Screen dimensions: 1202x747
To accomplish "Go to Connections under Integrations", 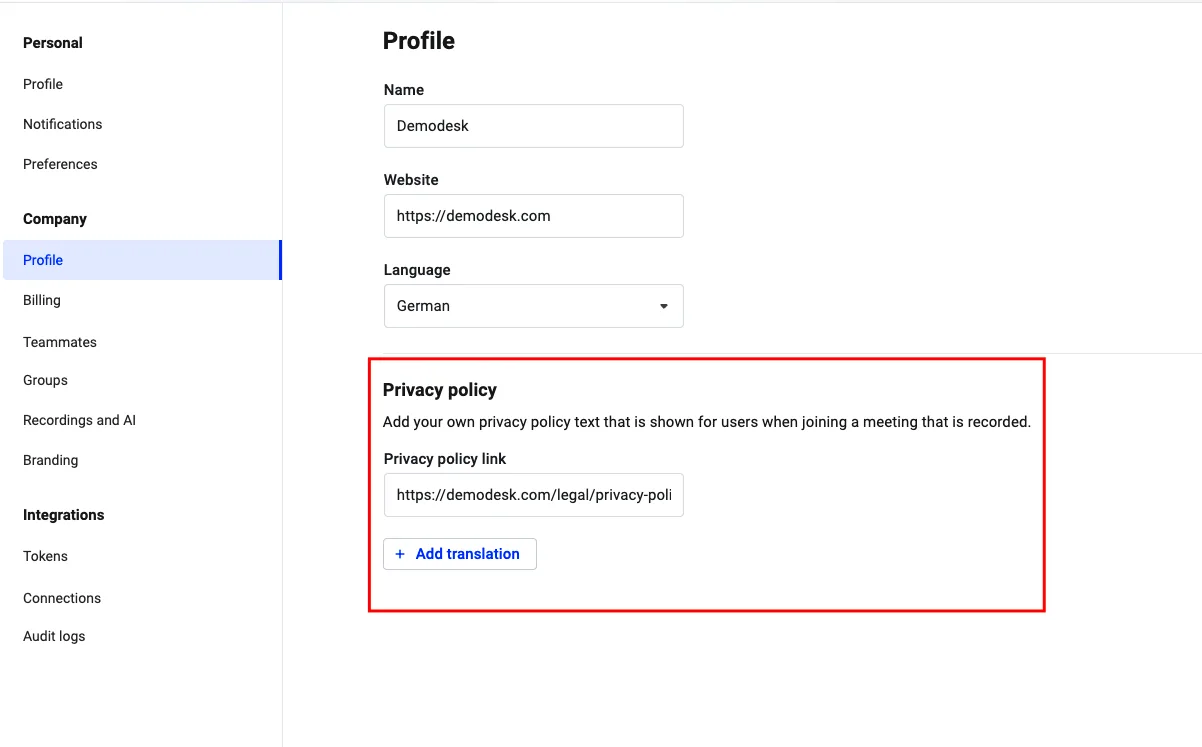I will (x=62, y=598).
